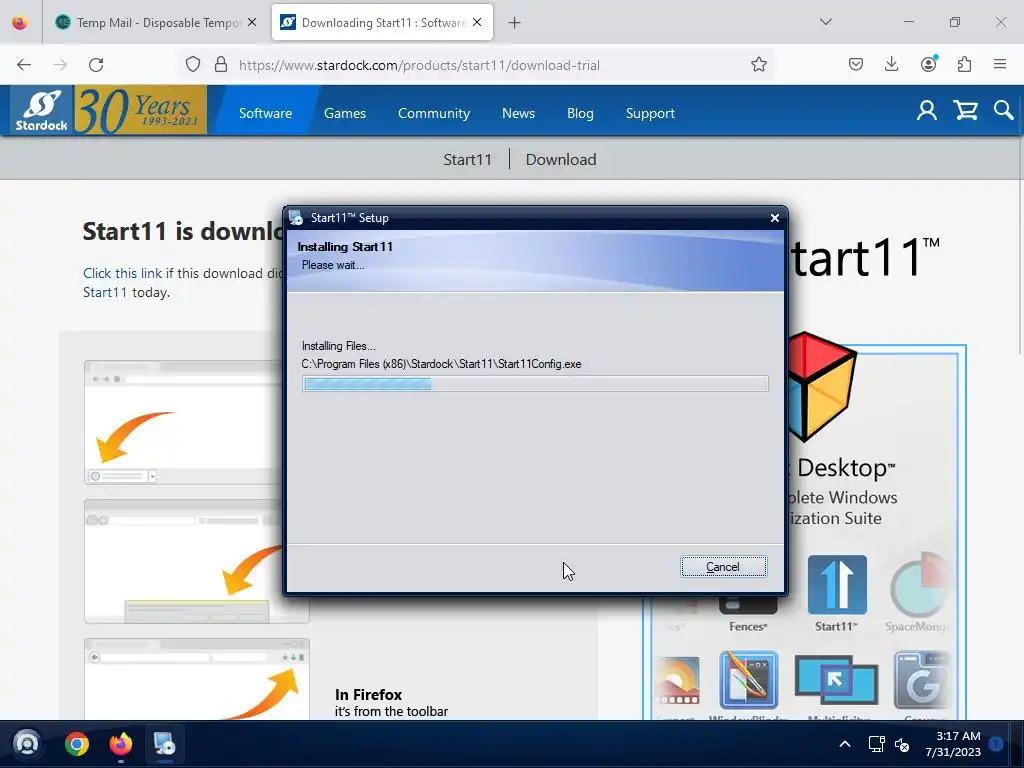Go back to the previous page
This screenshot has height=768, width=1024.
24,65
